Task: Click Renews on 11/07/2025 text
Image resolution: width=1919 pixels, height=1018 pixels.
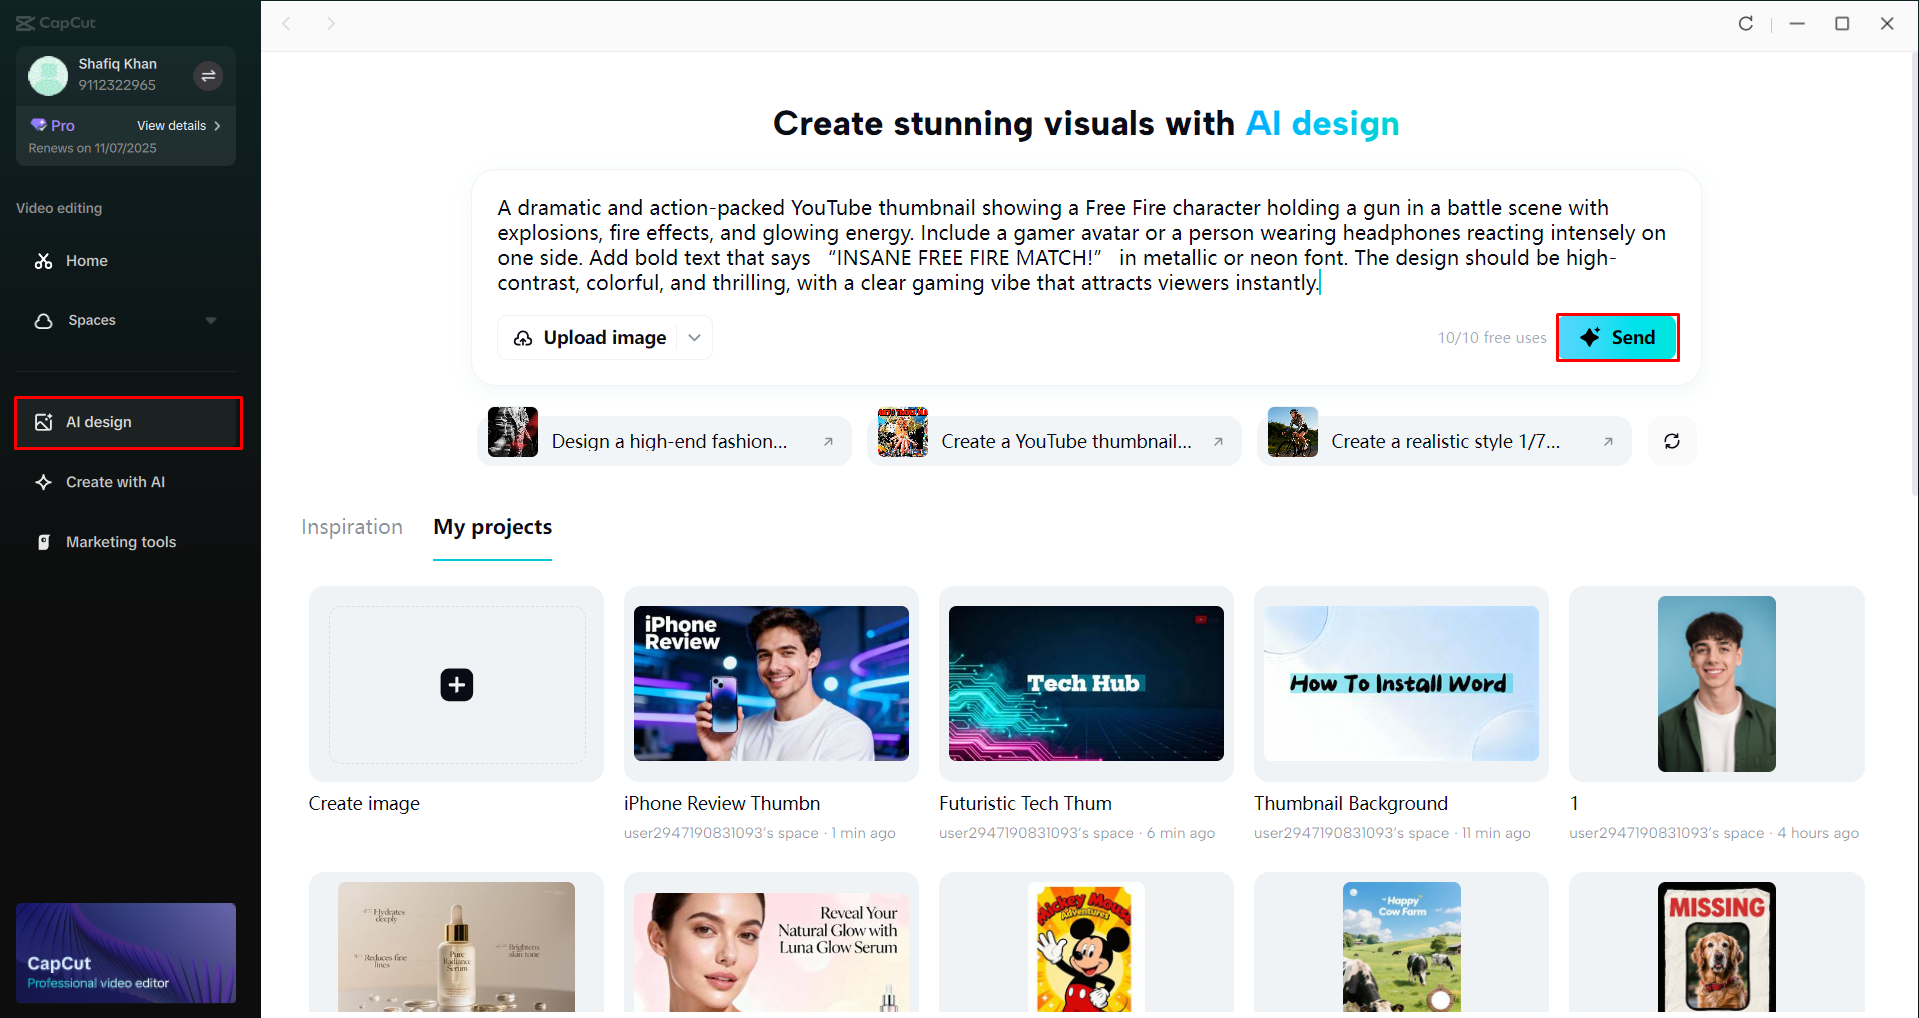Action: point(93,148)
